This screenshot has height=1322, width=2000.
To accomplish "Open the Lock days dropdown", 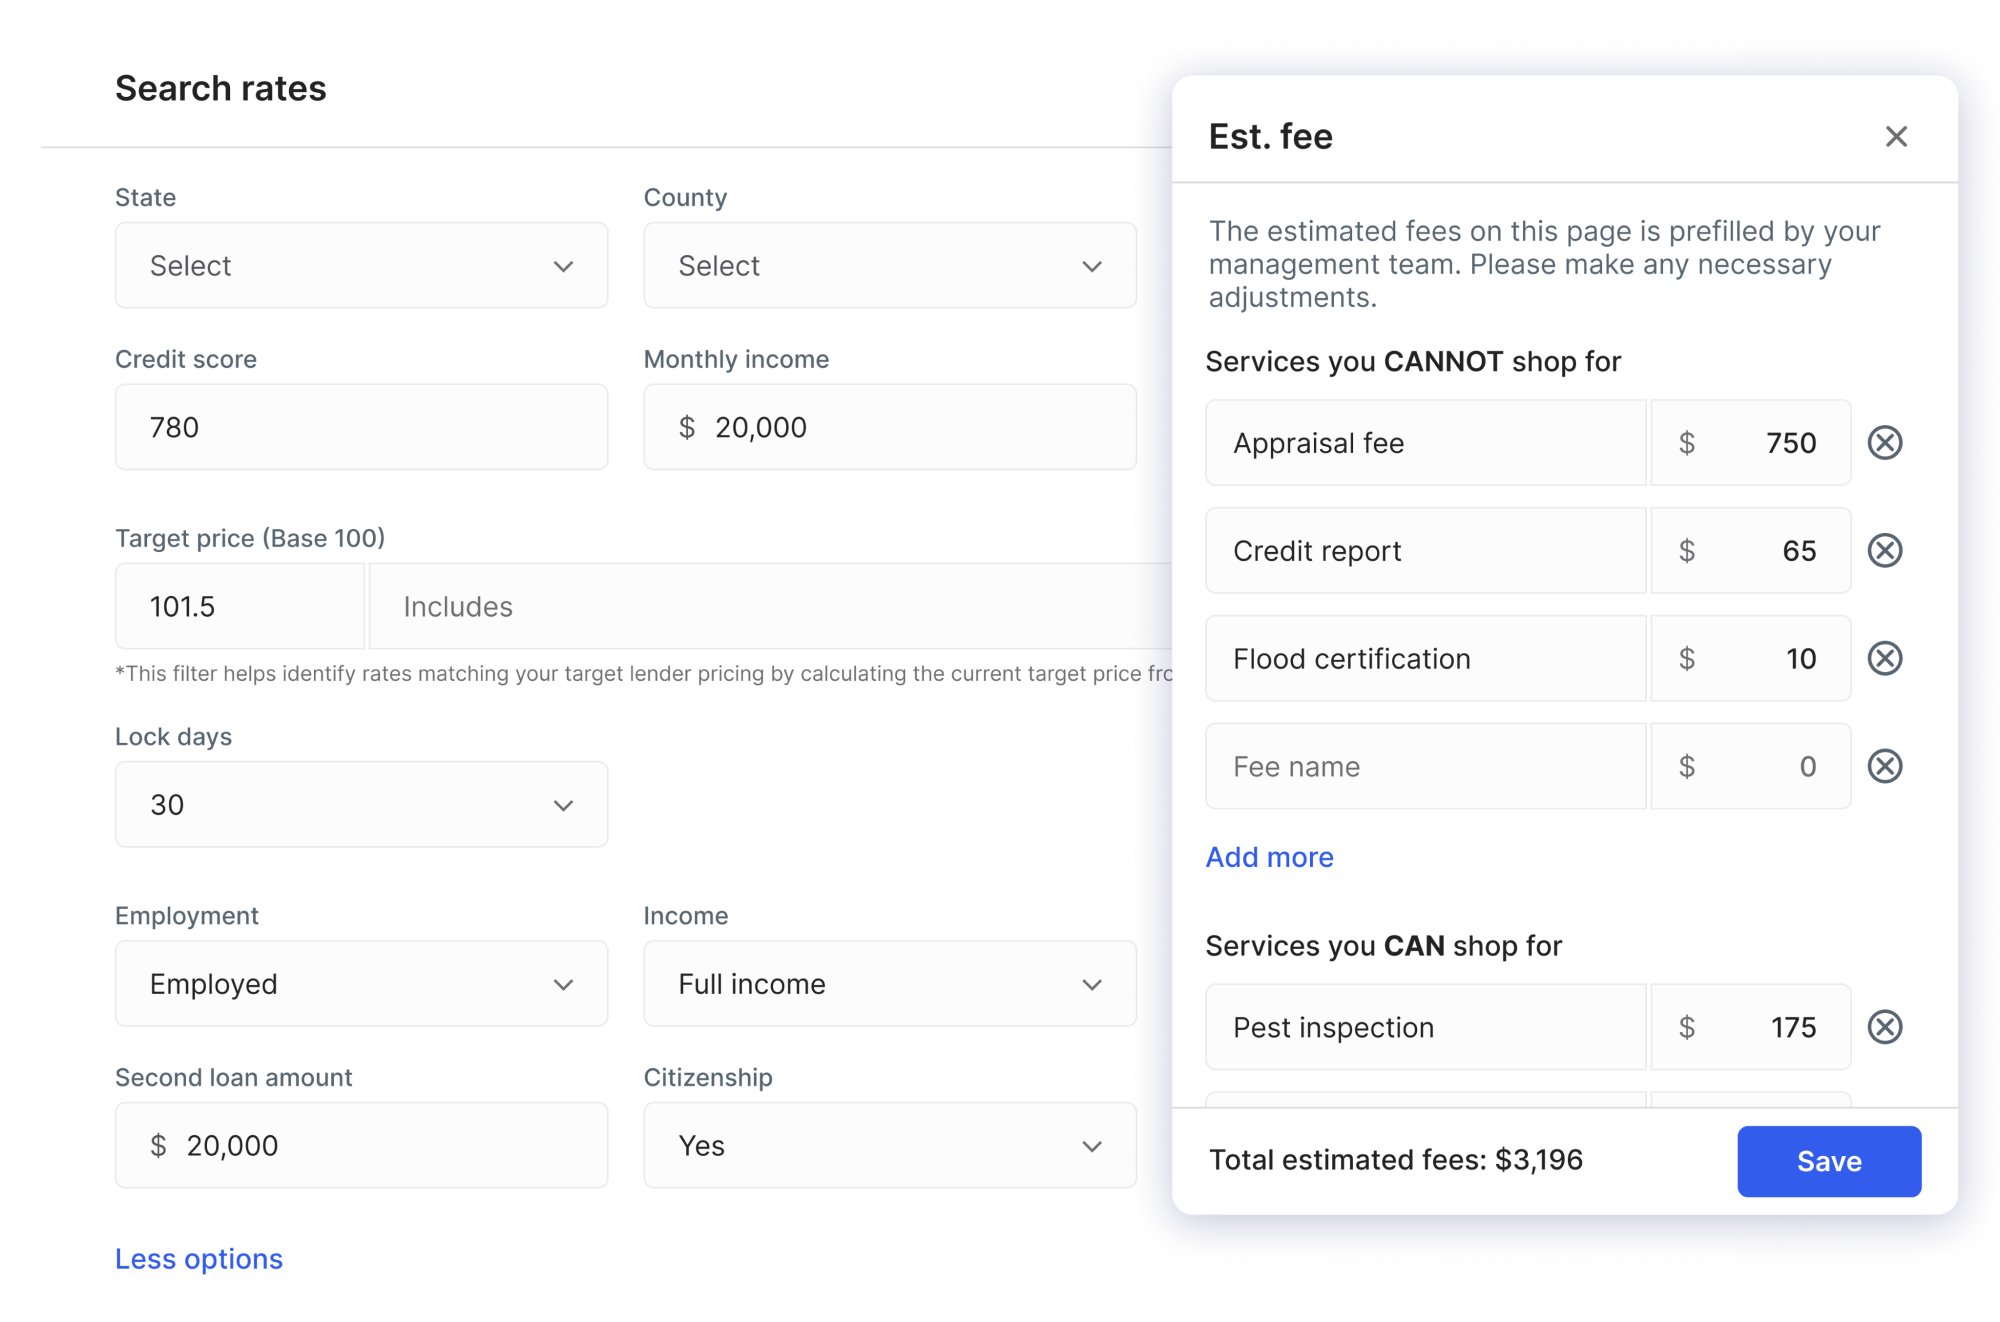I will pos(361,805).
